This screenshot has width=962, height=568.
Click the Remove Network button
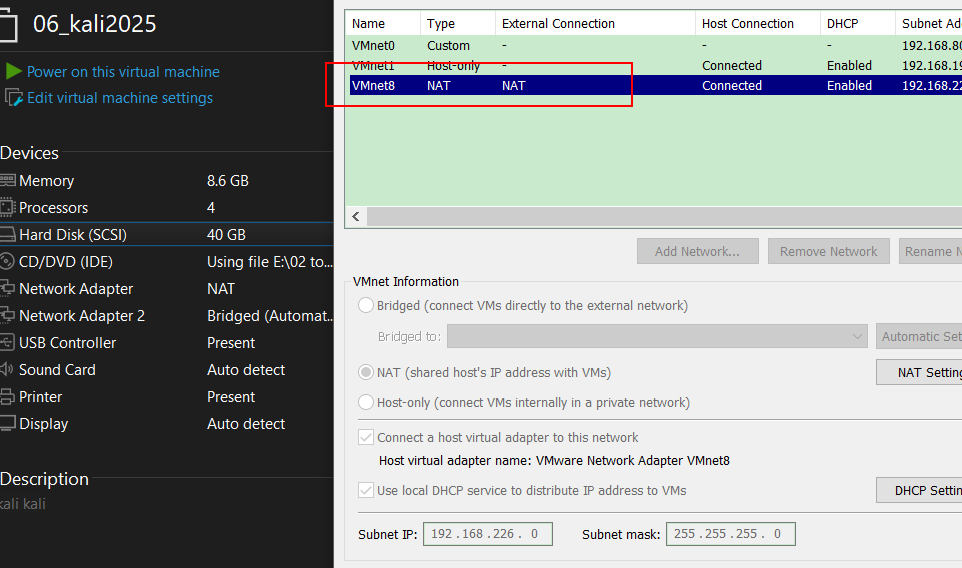828,251
